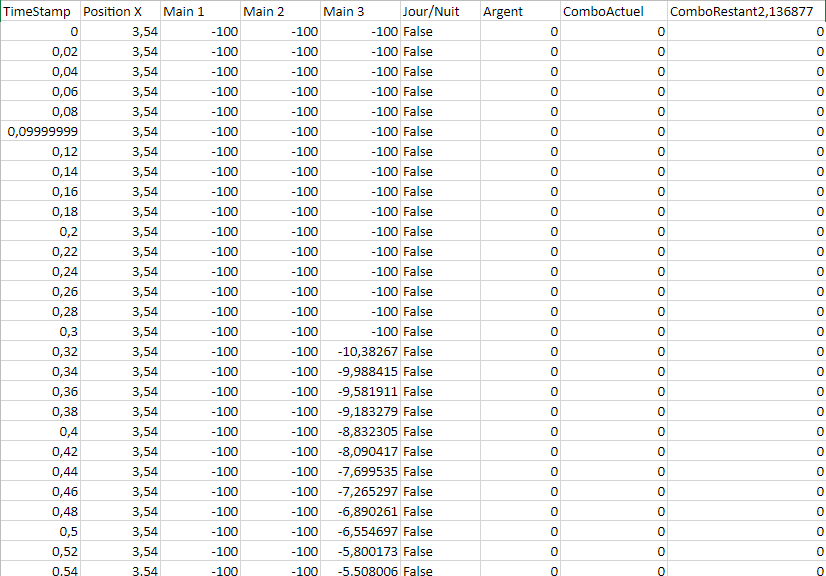
Task: Select the TimeStamp header cell
Action: (x=41, y=11)
